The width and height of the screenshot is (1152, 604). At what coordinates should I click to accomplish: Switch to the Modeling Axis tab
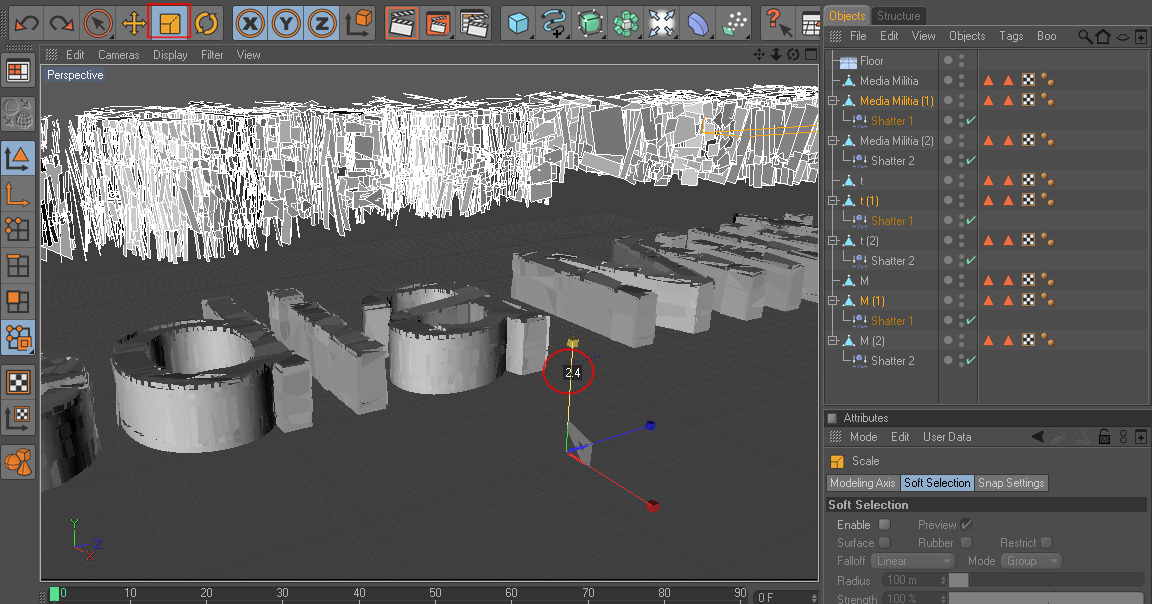[x=863, y=483]
